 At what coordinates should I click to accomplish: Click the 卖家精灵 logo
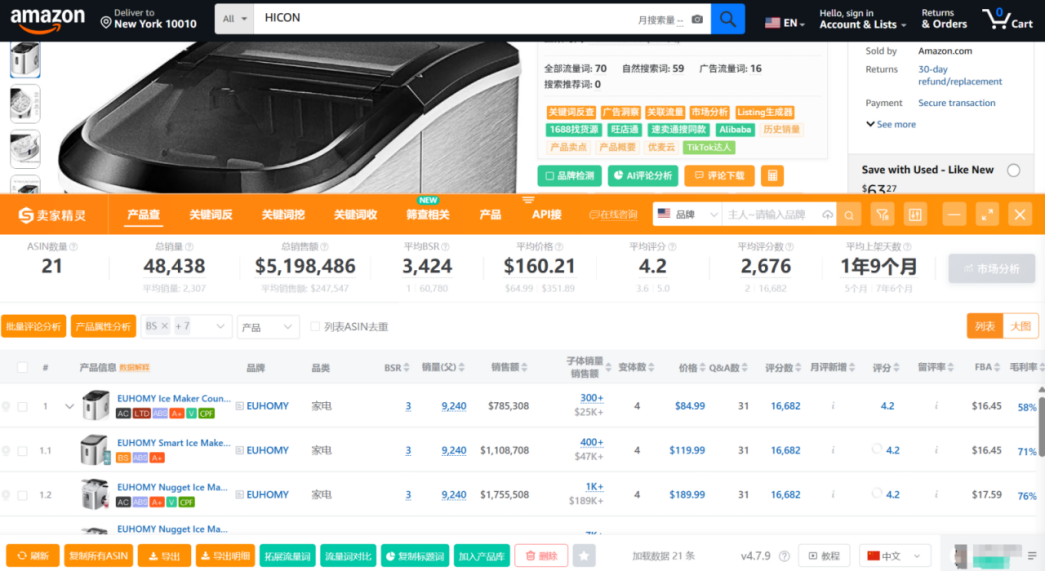(x=53, y=215)
